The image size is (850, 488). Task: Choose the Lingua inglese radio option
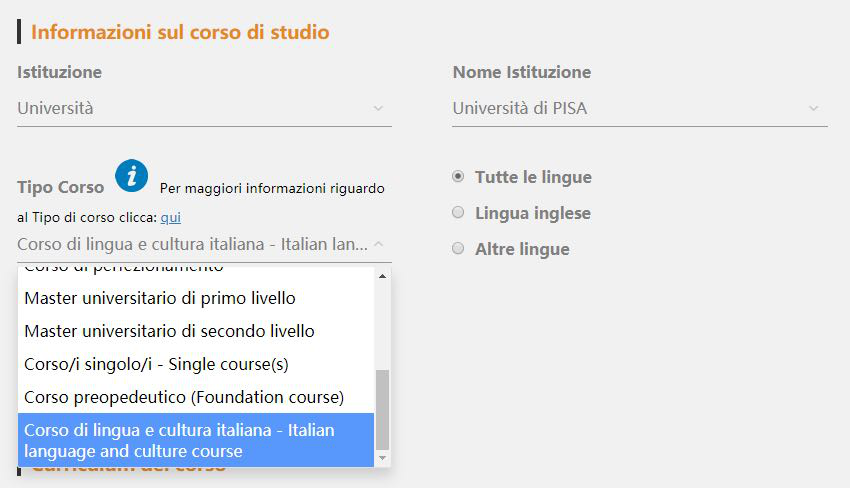pos(458,213)
